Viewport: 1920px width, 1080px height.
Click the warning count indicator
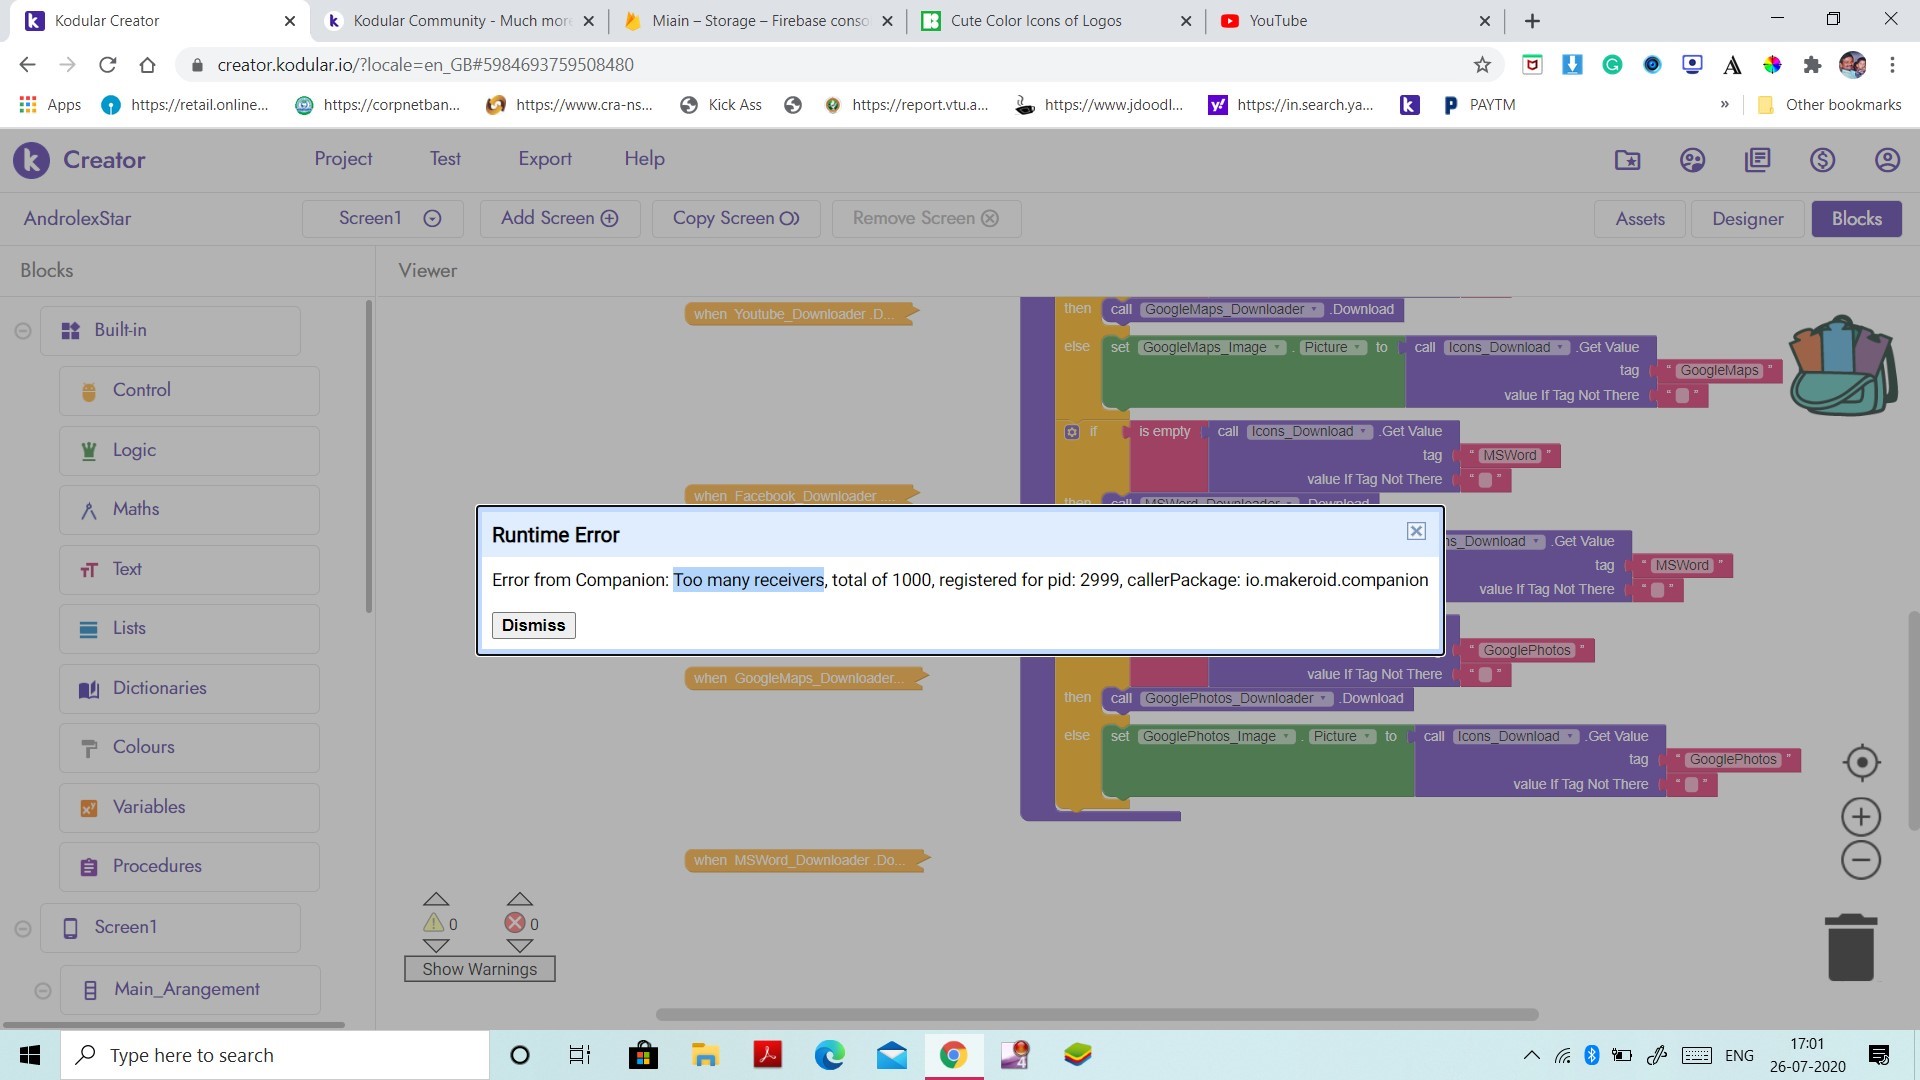tap(440, 923)
